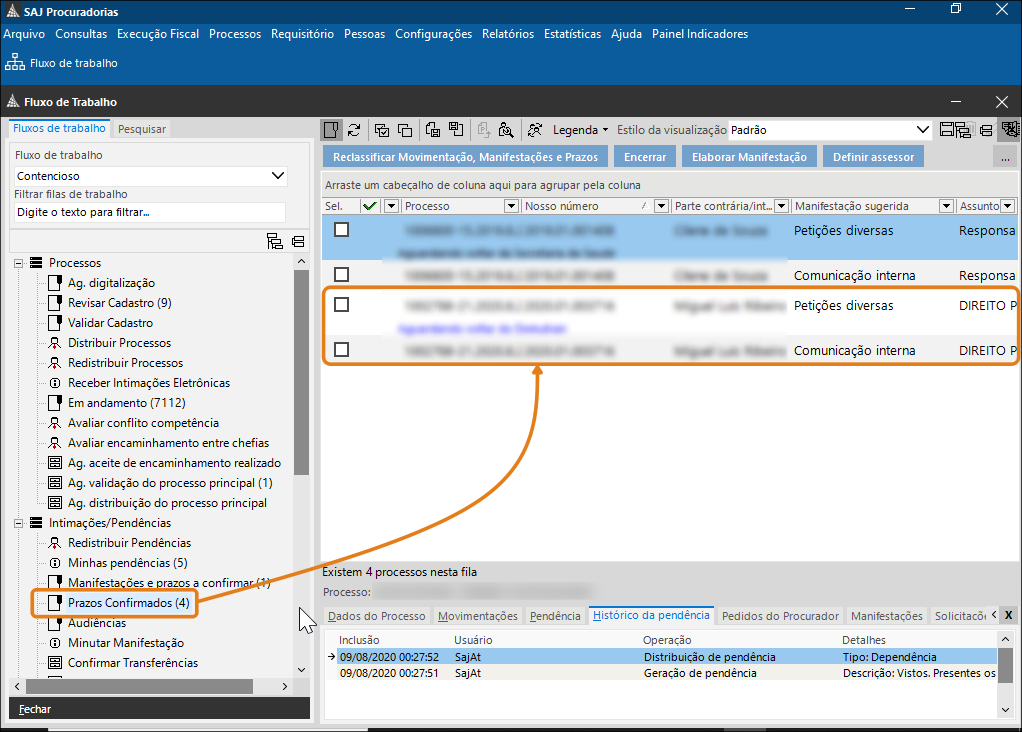This screenshot has width=1022, height=732.
Task: Click the refresh icon in the toolbar
Action: point(354,130)
